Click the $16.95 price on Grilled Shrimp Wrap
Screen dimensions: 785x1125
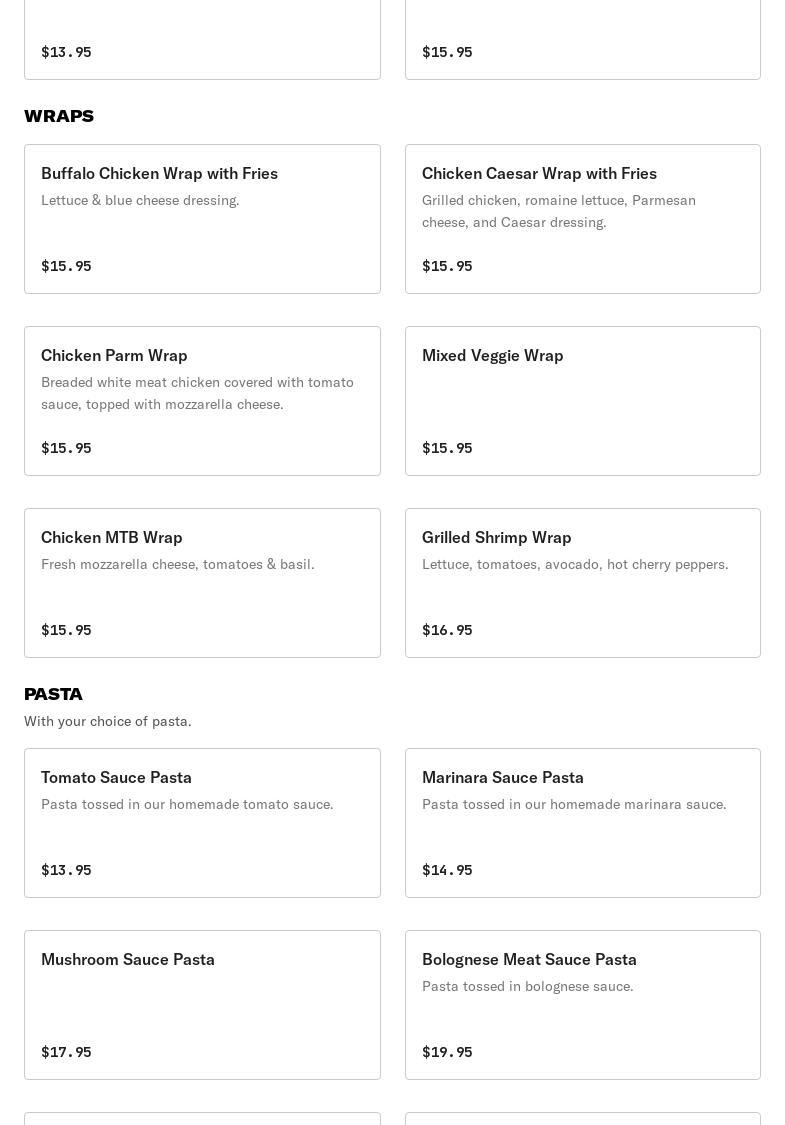[x=447, y=630]
